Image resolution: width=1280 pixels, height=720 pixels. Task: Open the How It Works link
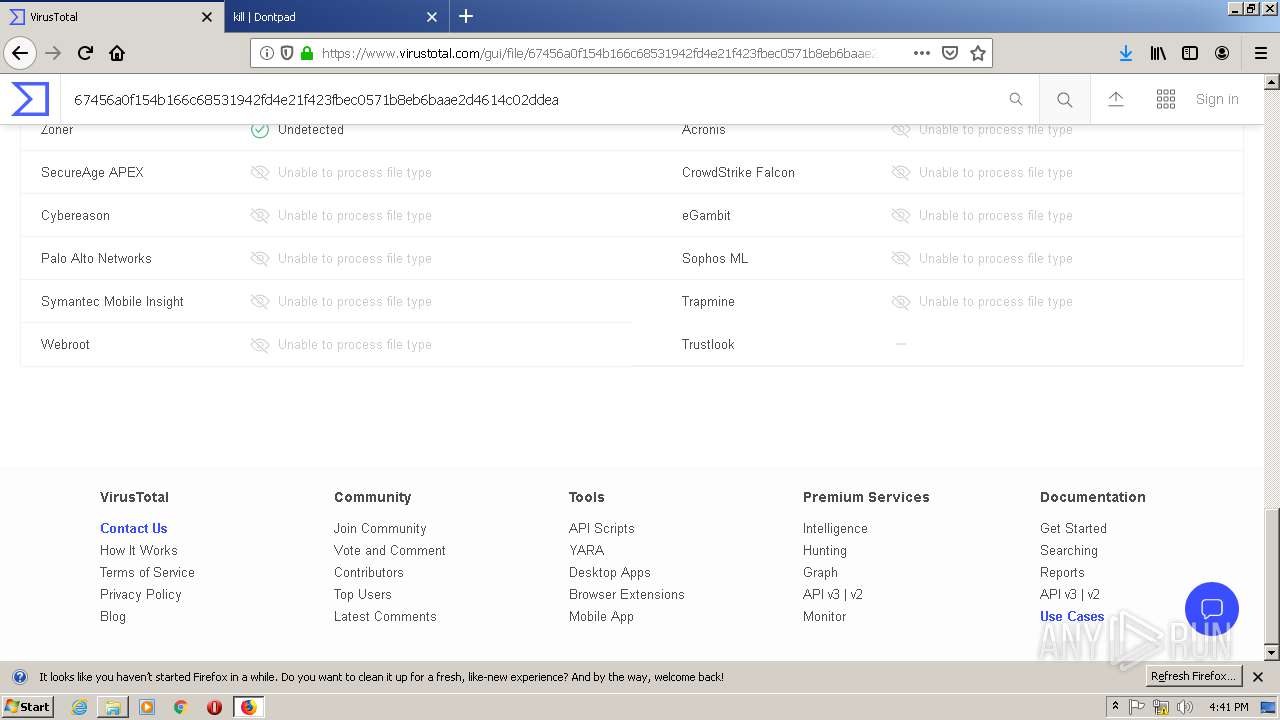click(x=139, y=550)
